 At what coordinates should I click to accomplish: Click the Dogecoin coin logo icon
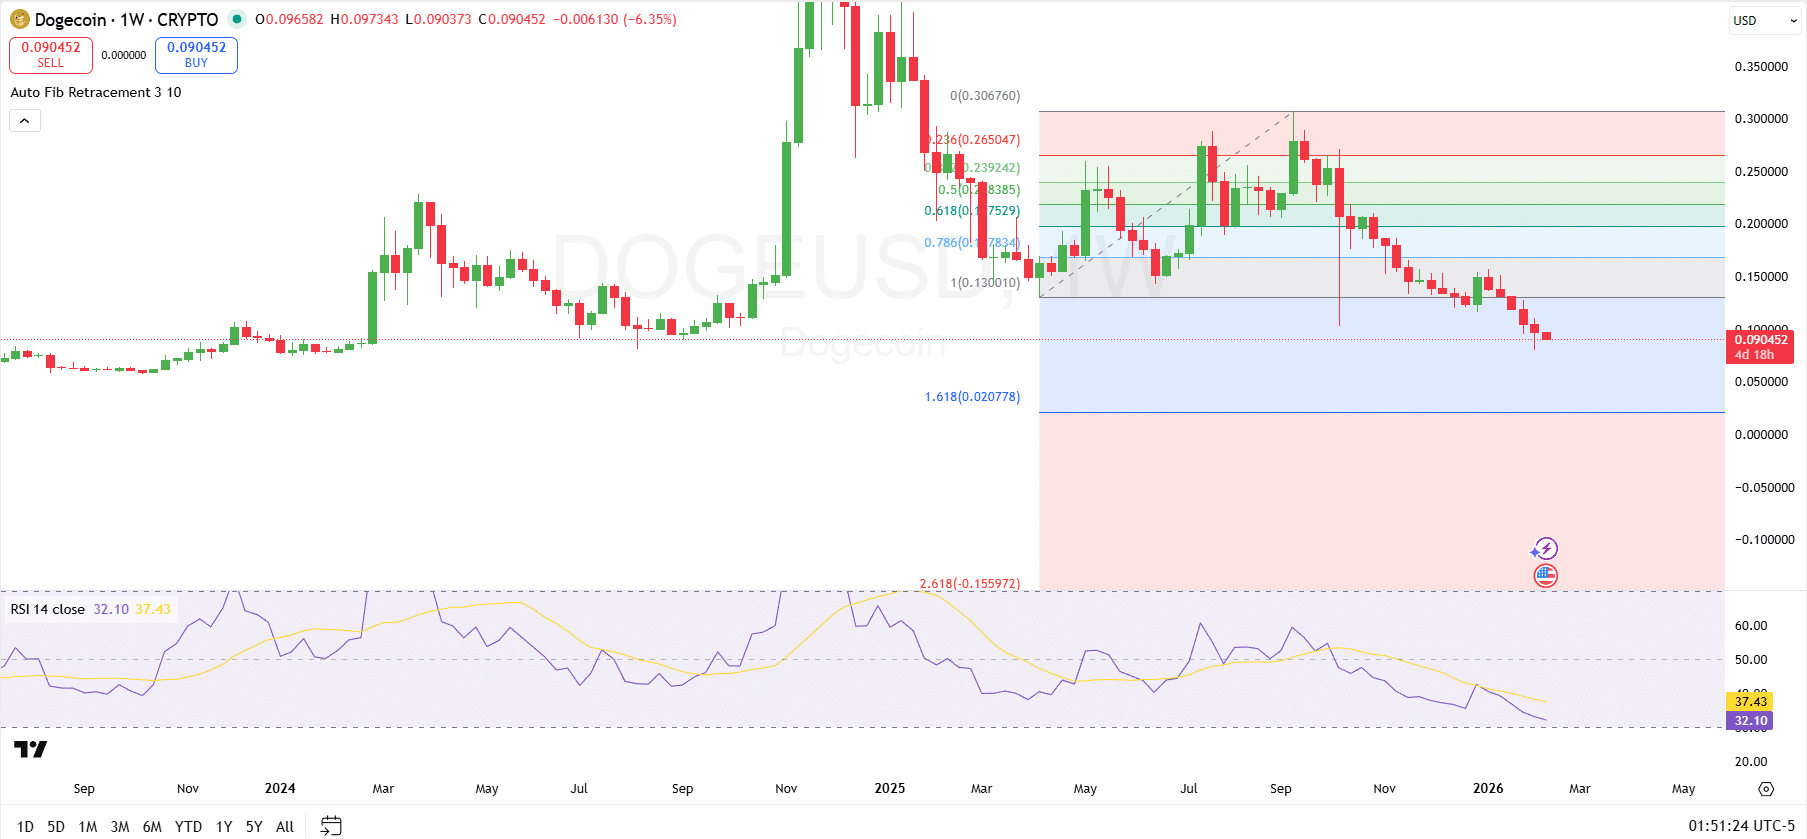20,19
